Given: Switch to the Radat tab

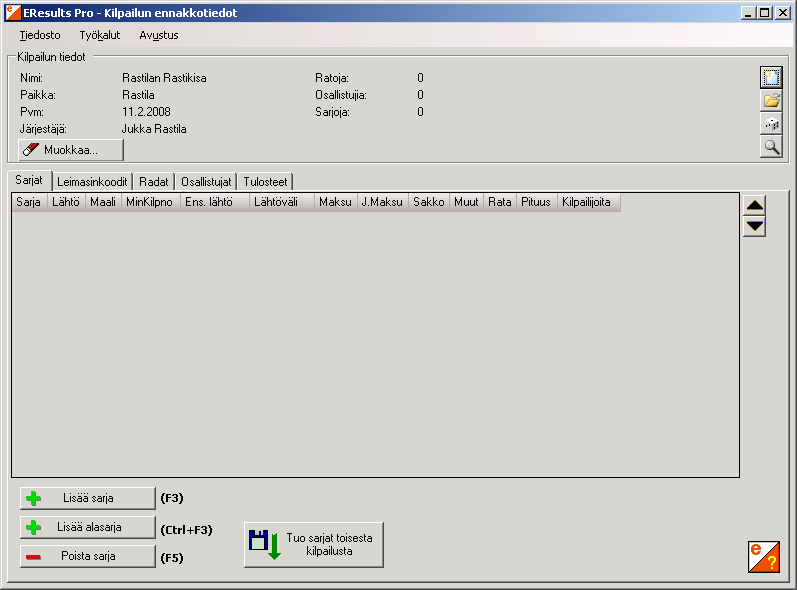Looking at the screenshot, I should [154, 182].
